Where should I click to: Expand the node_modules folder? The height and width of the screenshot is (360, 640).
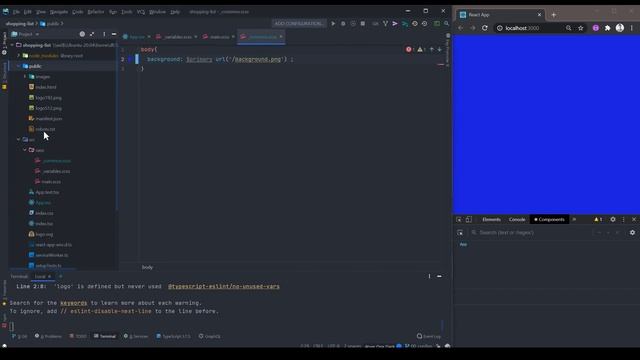click(18, 56)
